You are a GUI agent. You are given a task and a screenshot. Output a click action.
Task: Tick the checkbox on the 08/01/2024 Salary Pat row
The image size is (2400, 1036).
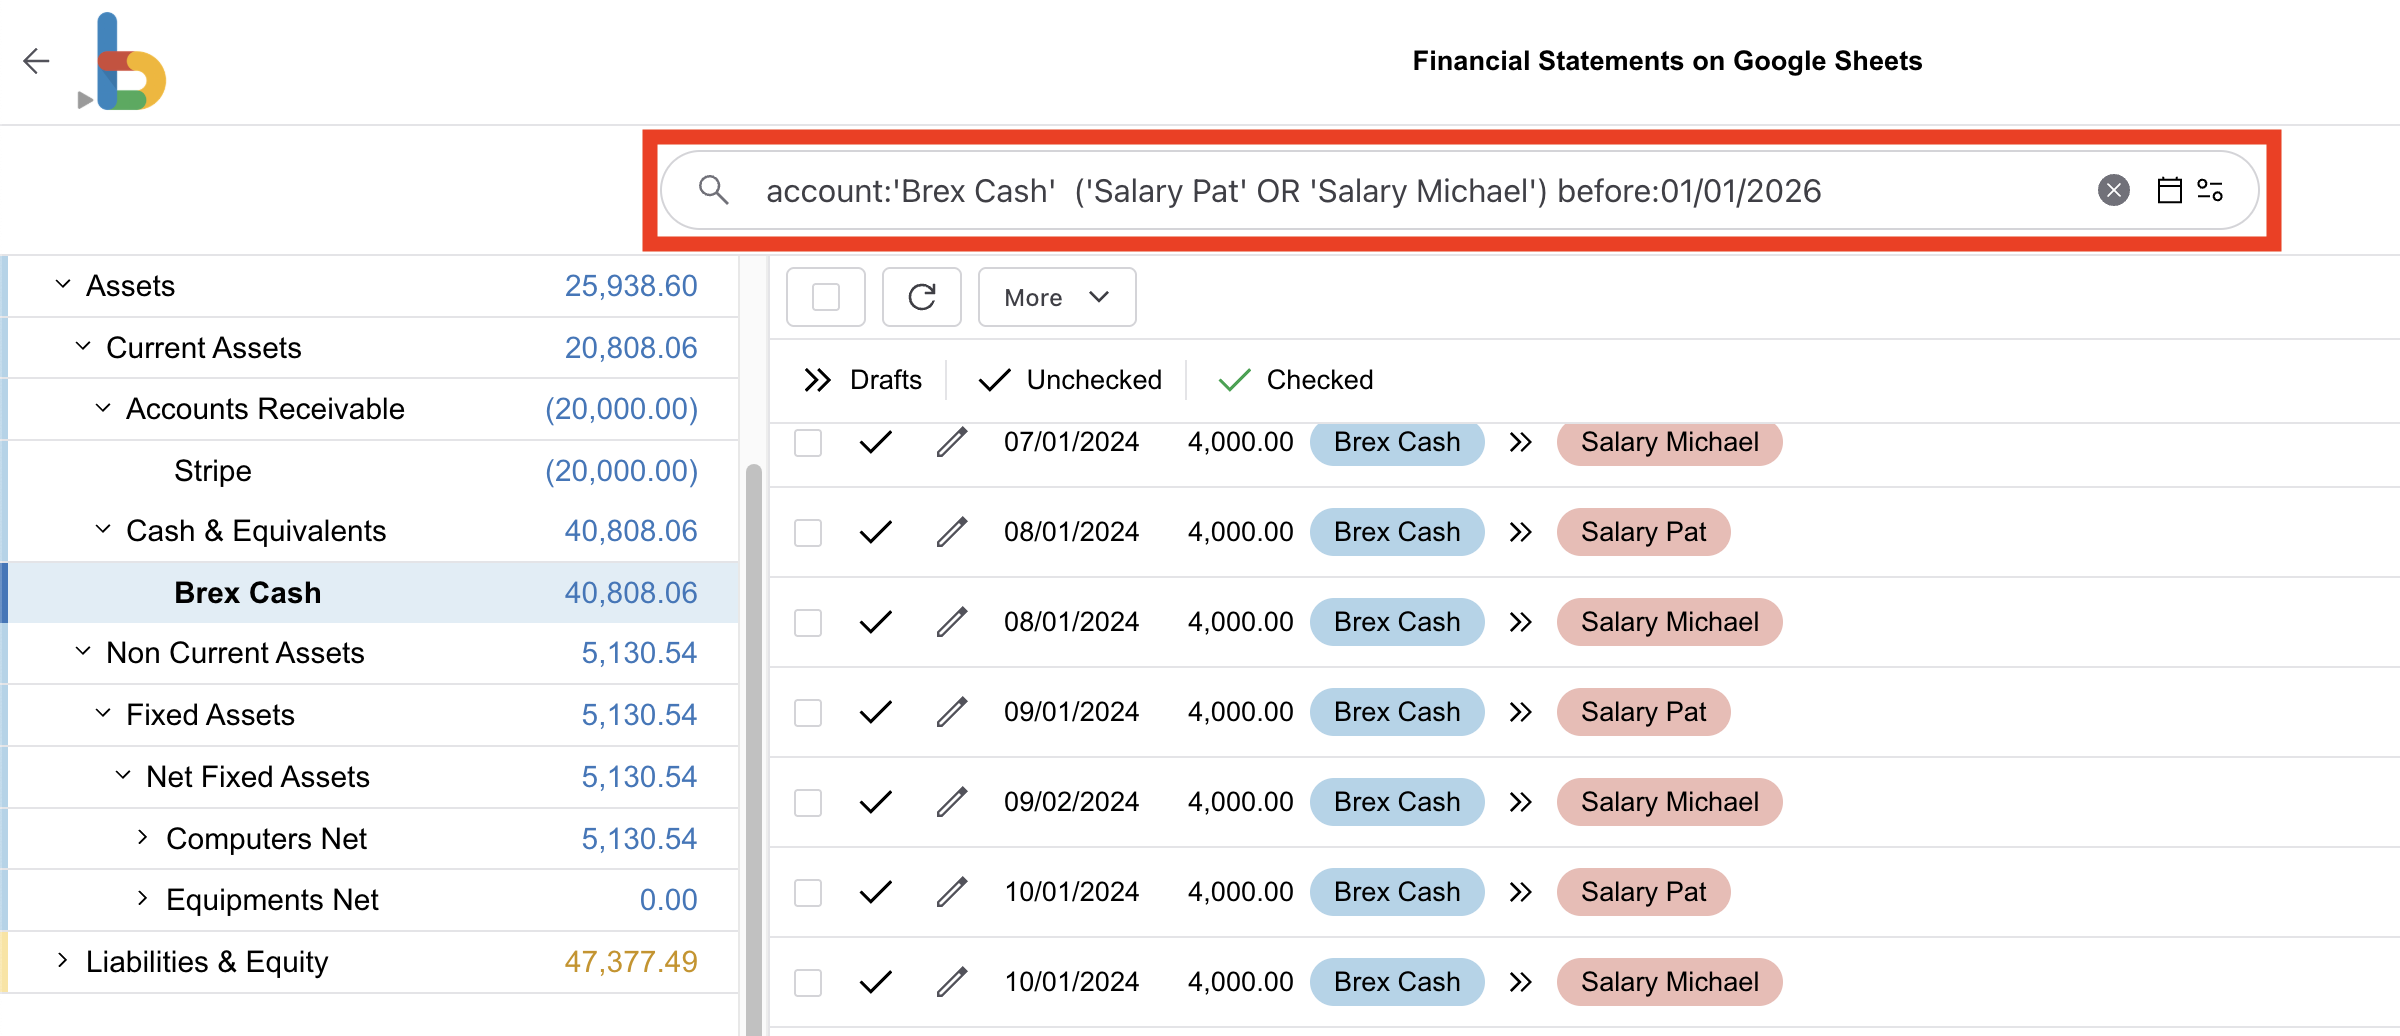[807, 531]
